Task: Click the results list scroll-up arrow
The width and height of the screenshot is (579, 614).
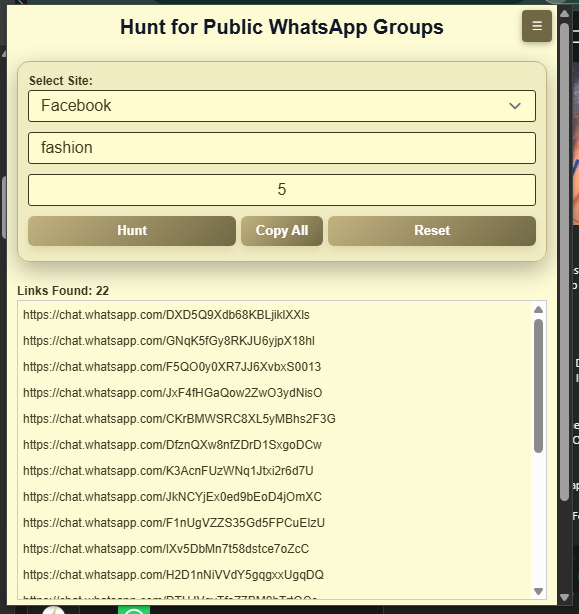Action: click(x=538, y=310)
